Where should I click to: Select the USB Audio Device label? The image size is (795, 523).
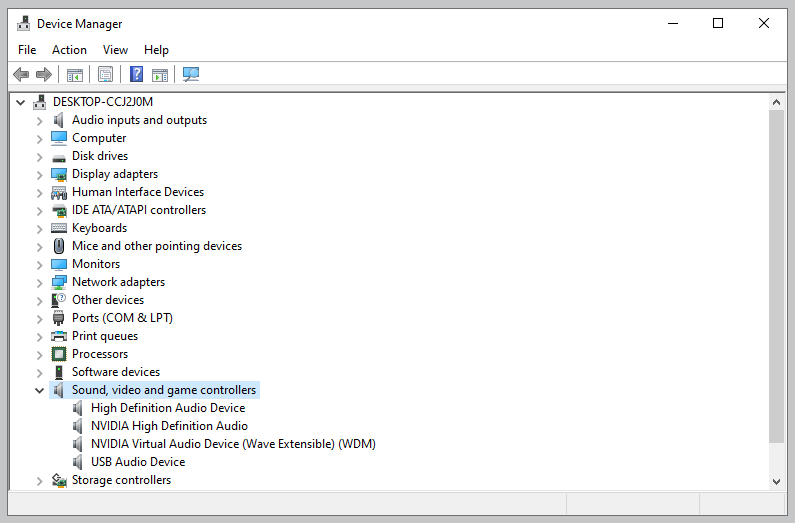coord(138,462)
